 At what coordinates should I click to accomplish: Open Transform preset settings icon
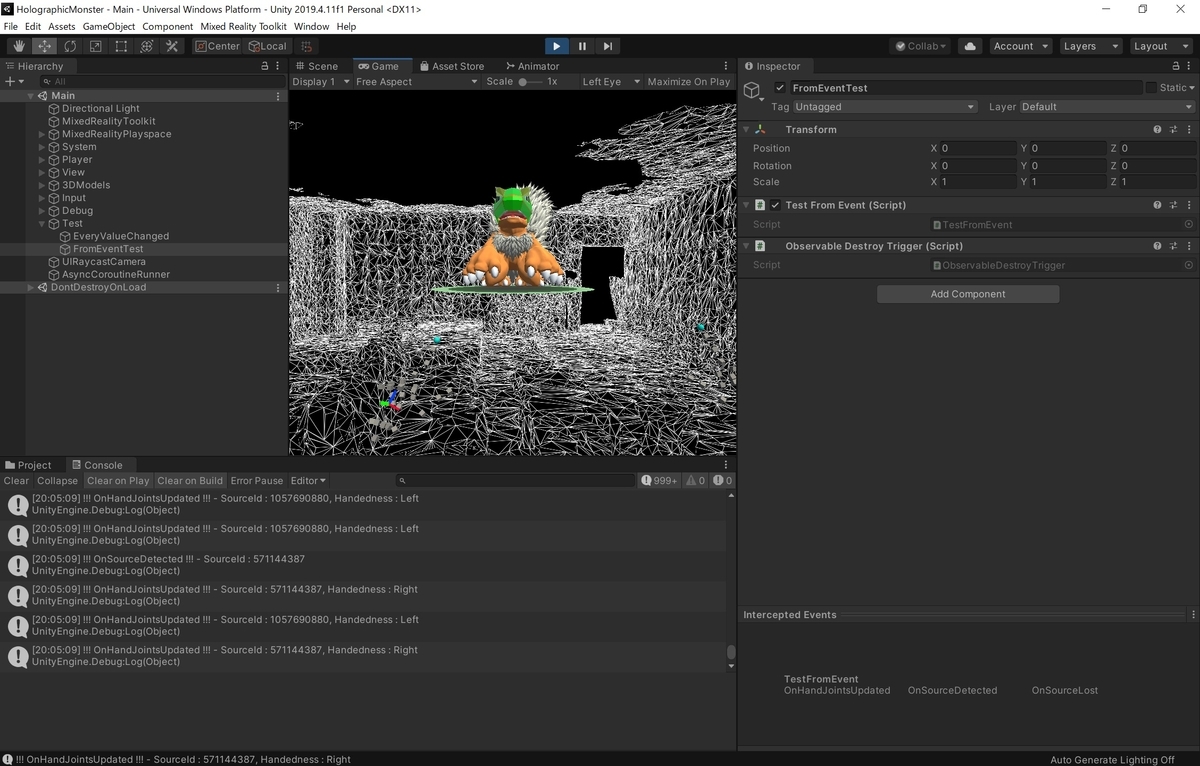pos(1173,130)
